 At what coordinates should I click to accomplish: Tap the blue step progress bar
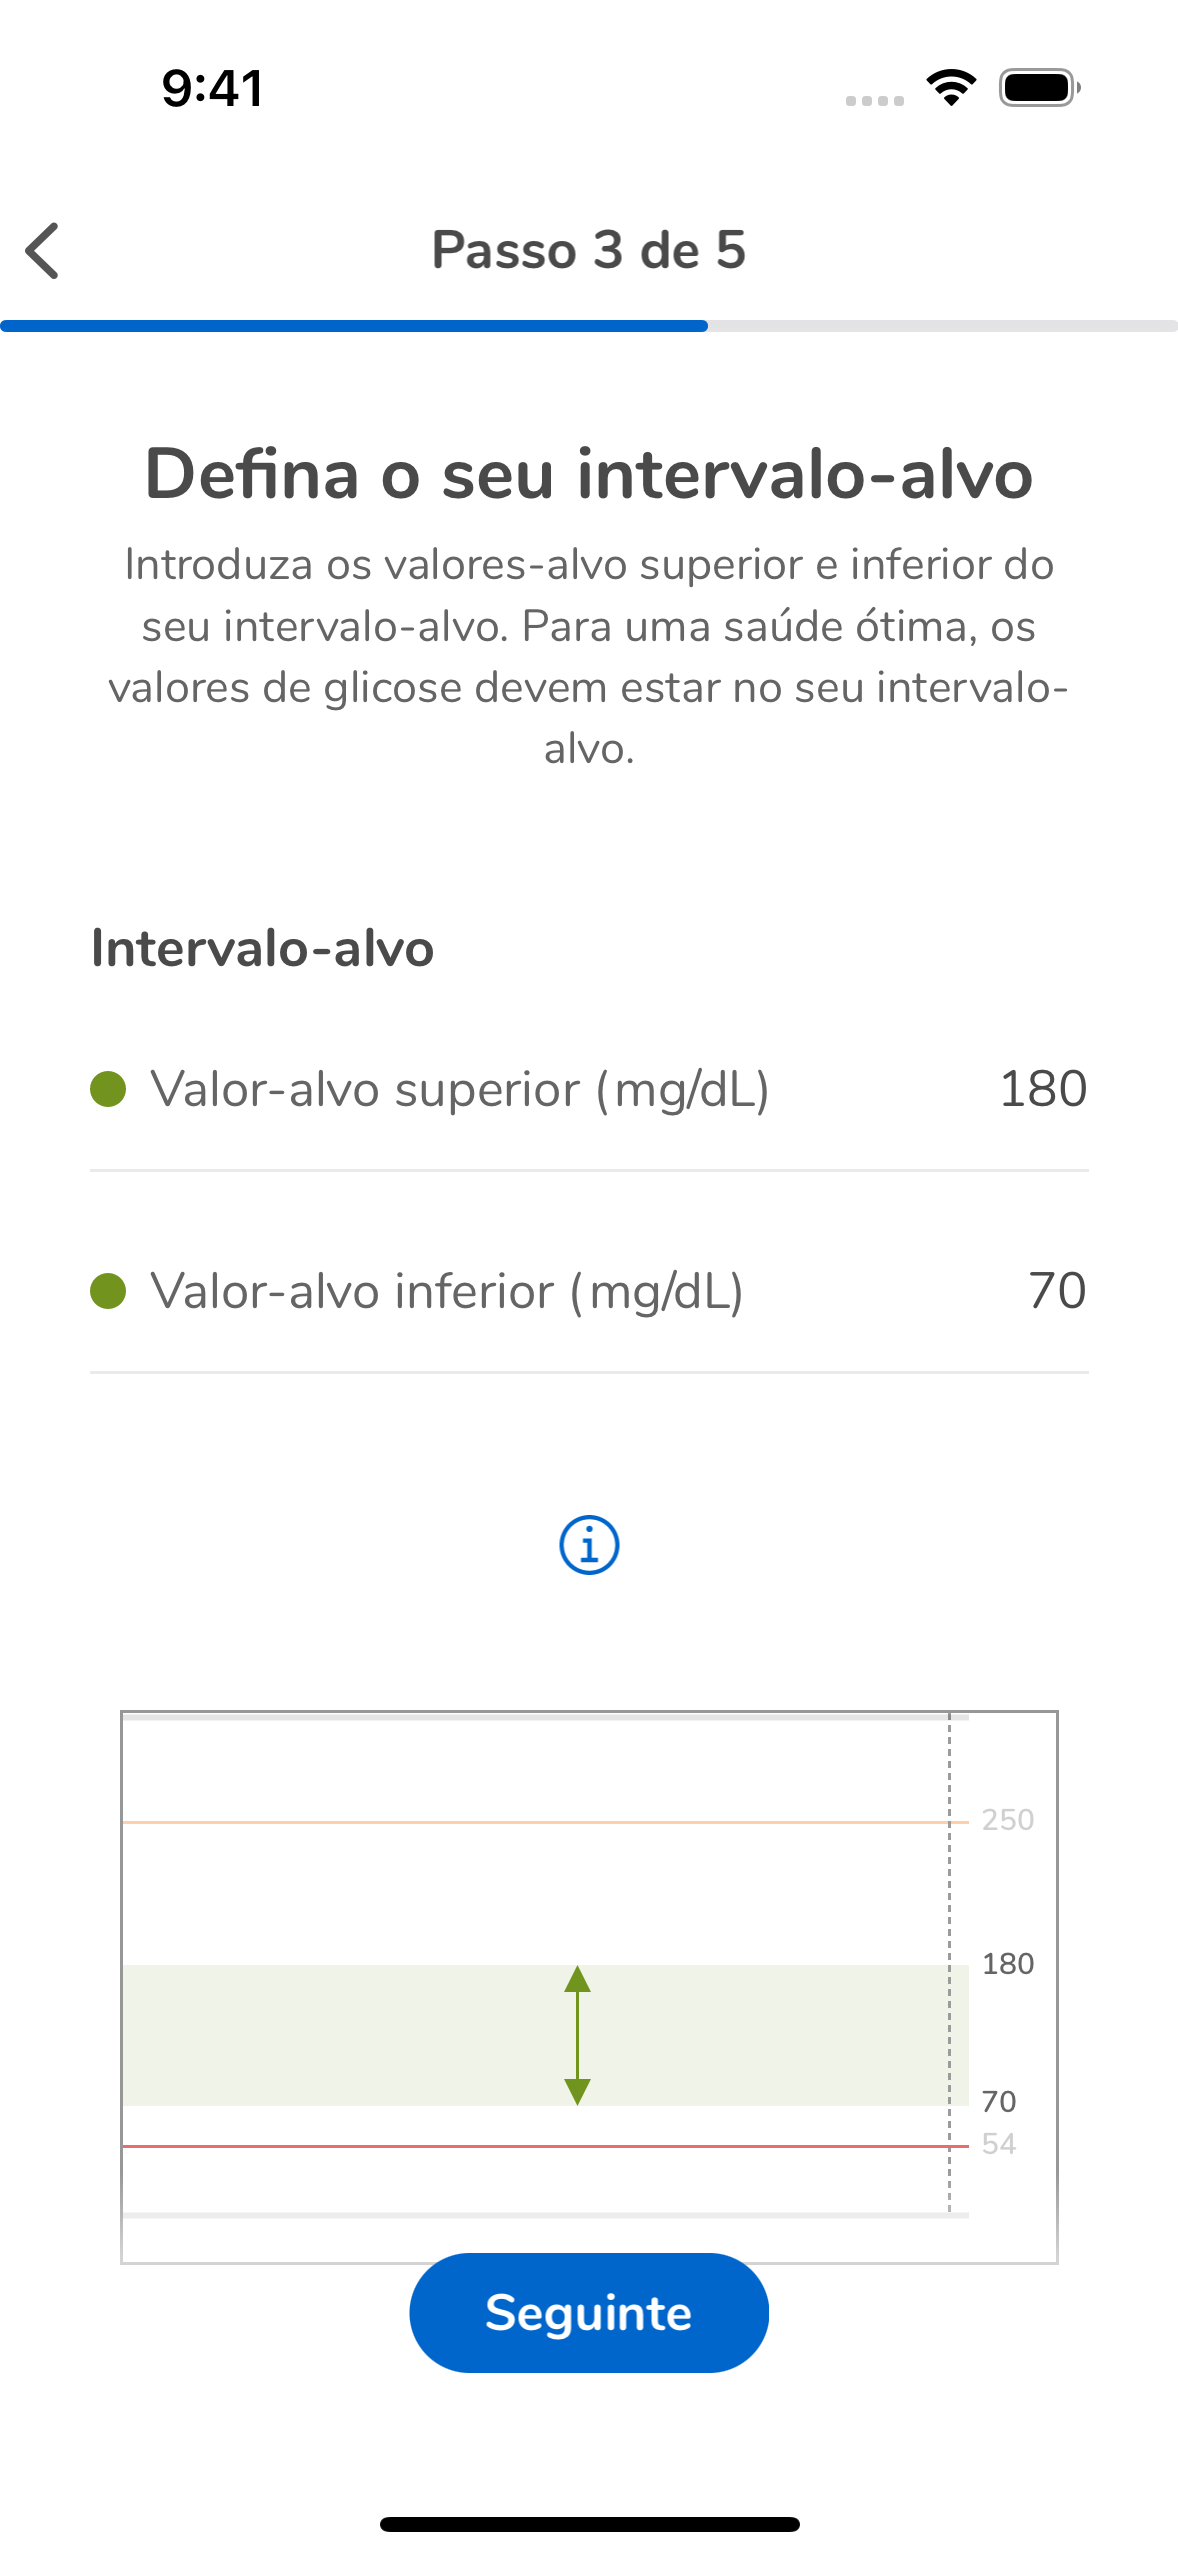(x=354, y=326)
